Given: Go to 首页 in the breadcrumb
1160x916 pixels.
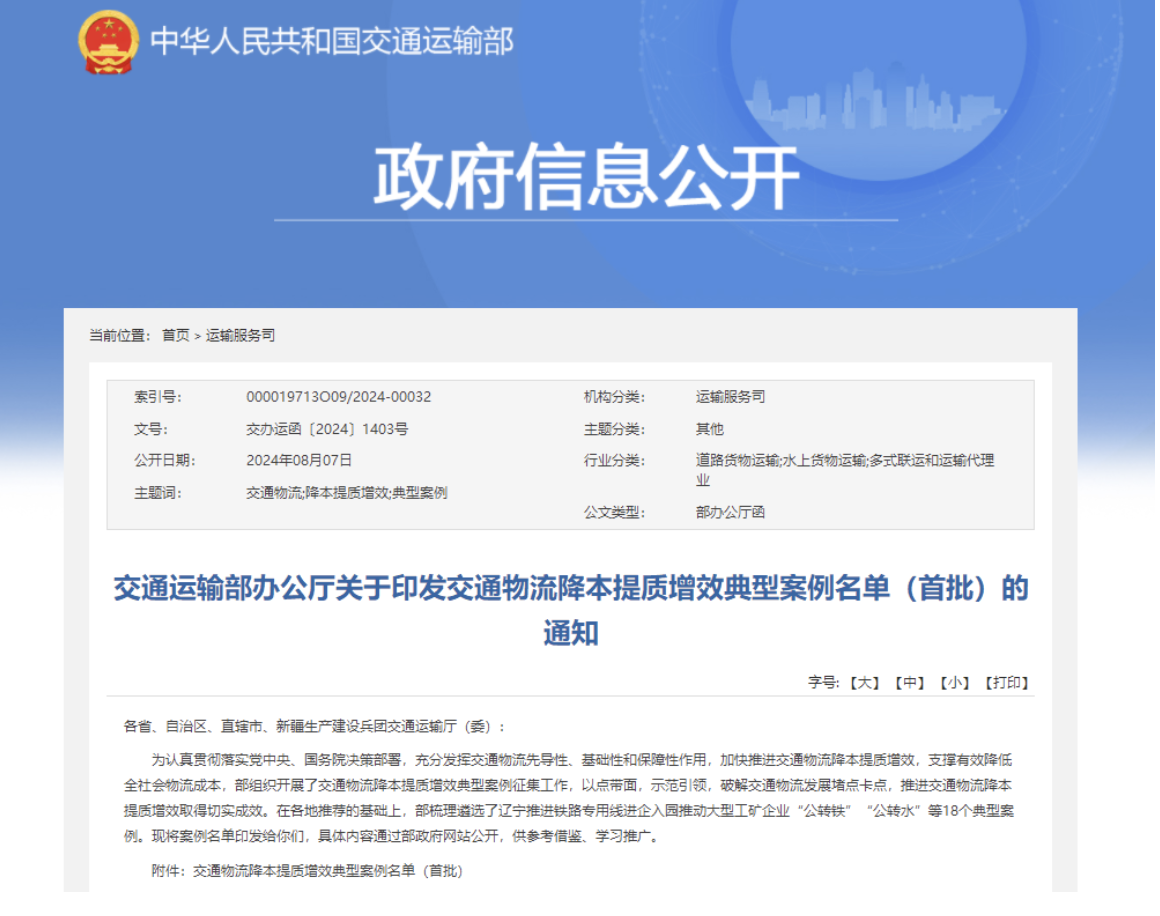Looking at the screenshot, I should coord(176,336).
